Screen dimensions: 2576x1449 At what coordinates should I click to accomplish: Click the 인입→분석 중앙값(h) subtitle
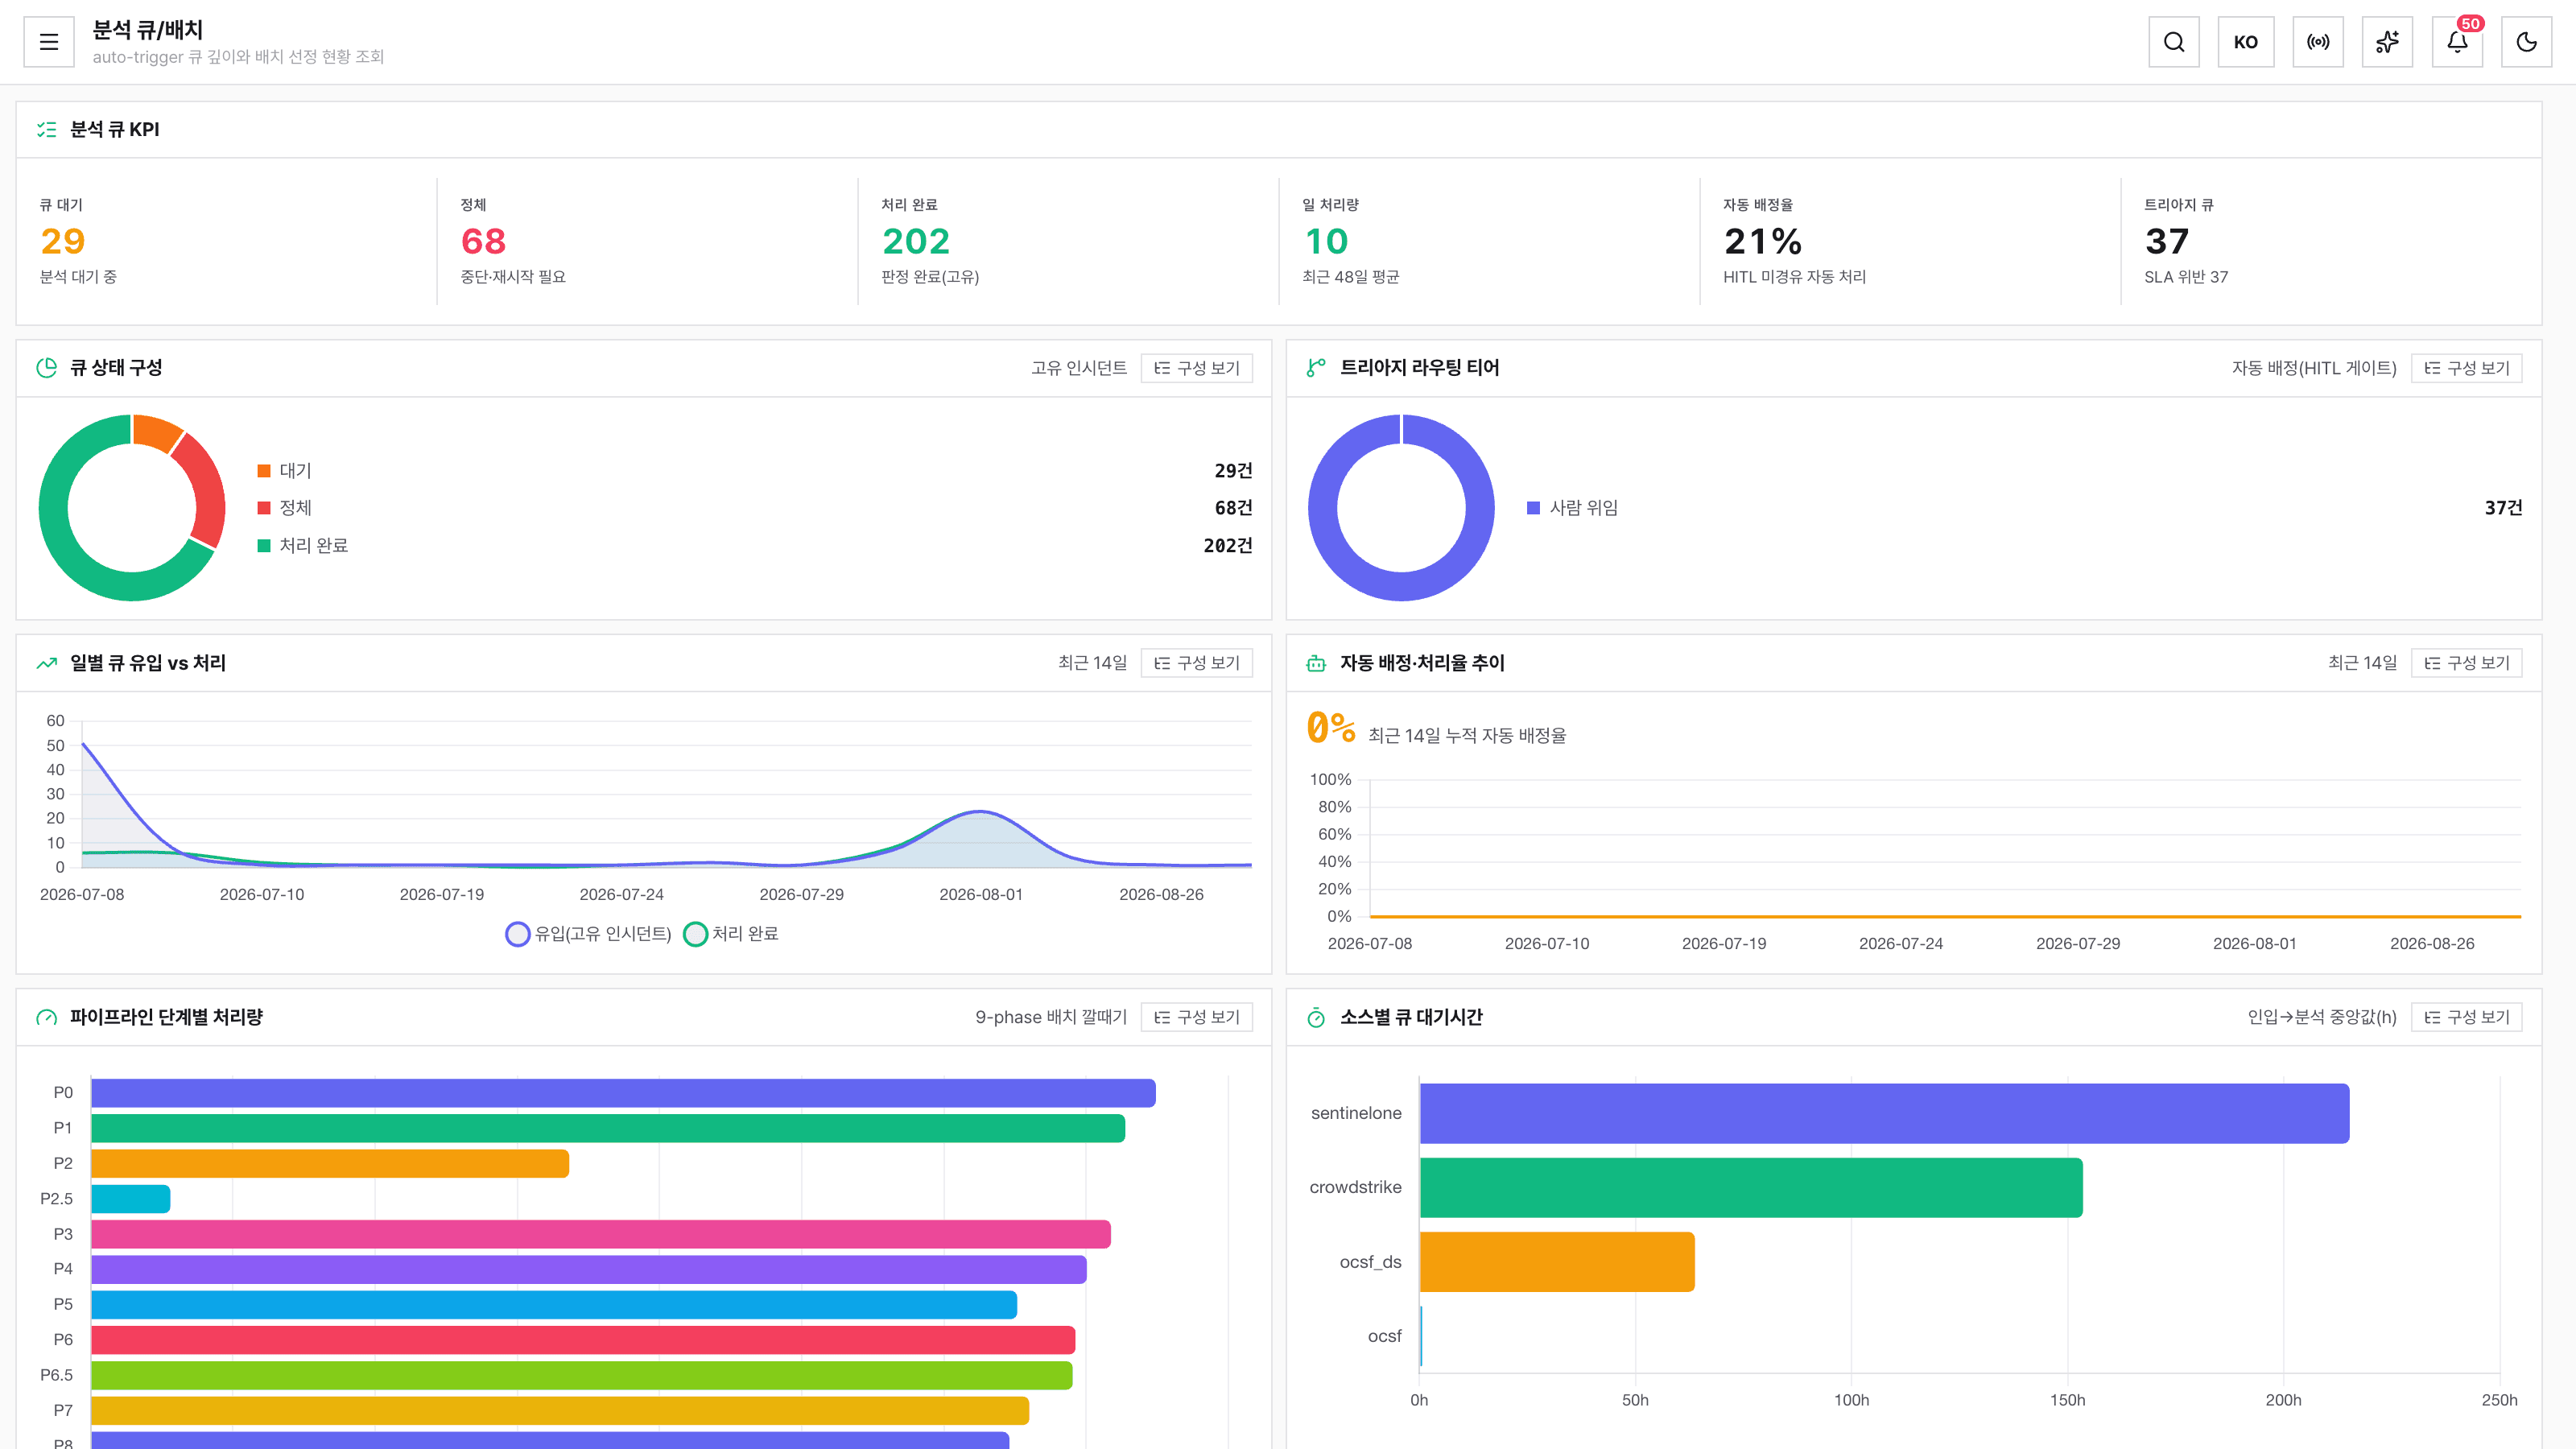pos(2322,1017)
